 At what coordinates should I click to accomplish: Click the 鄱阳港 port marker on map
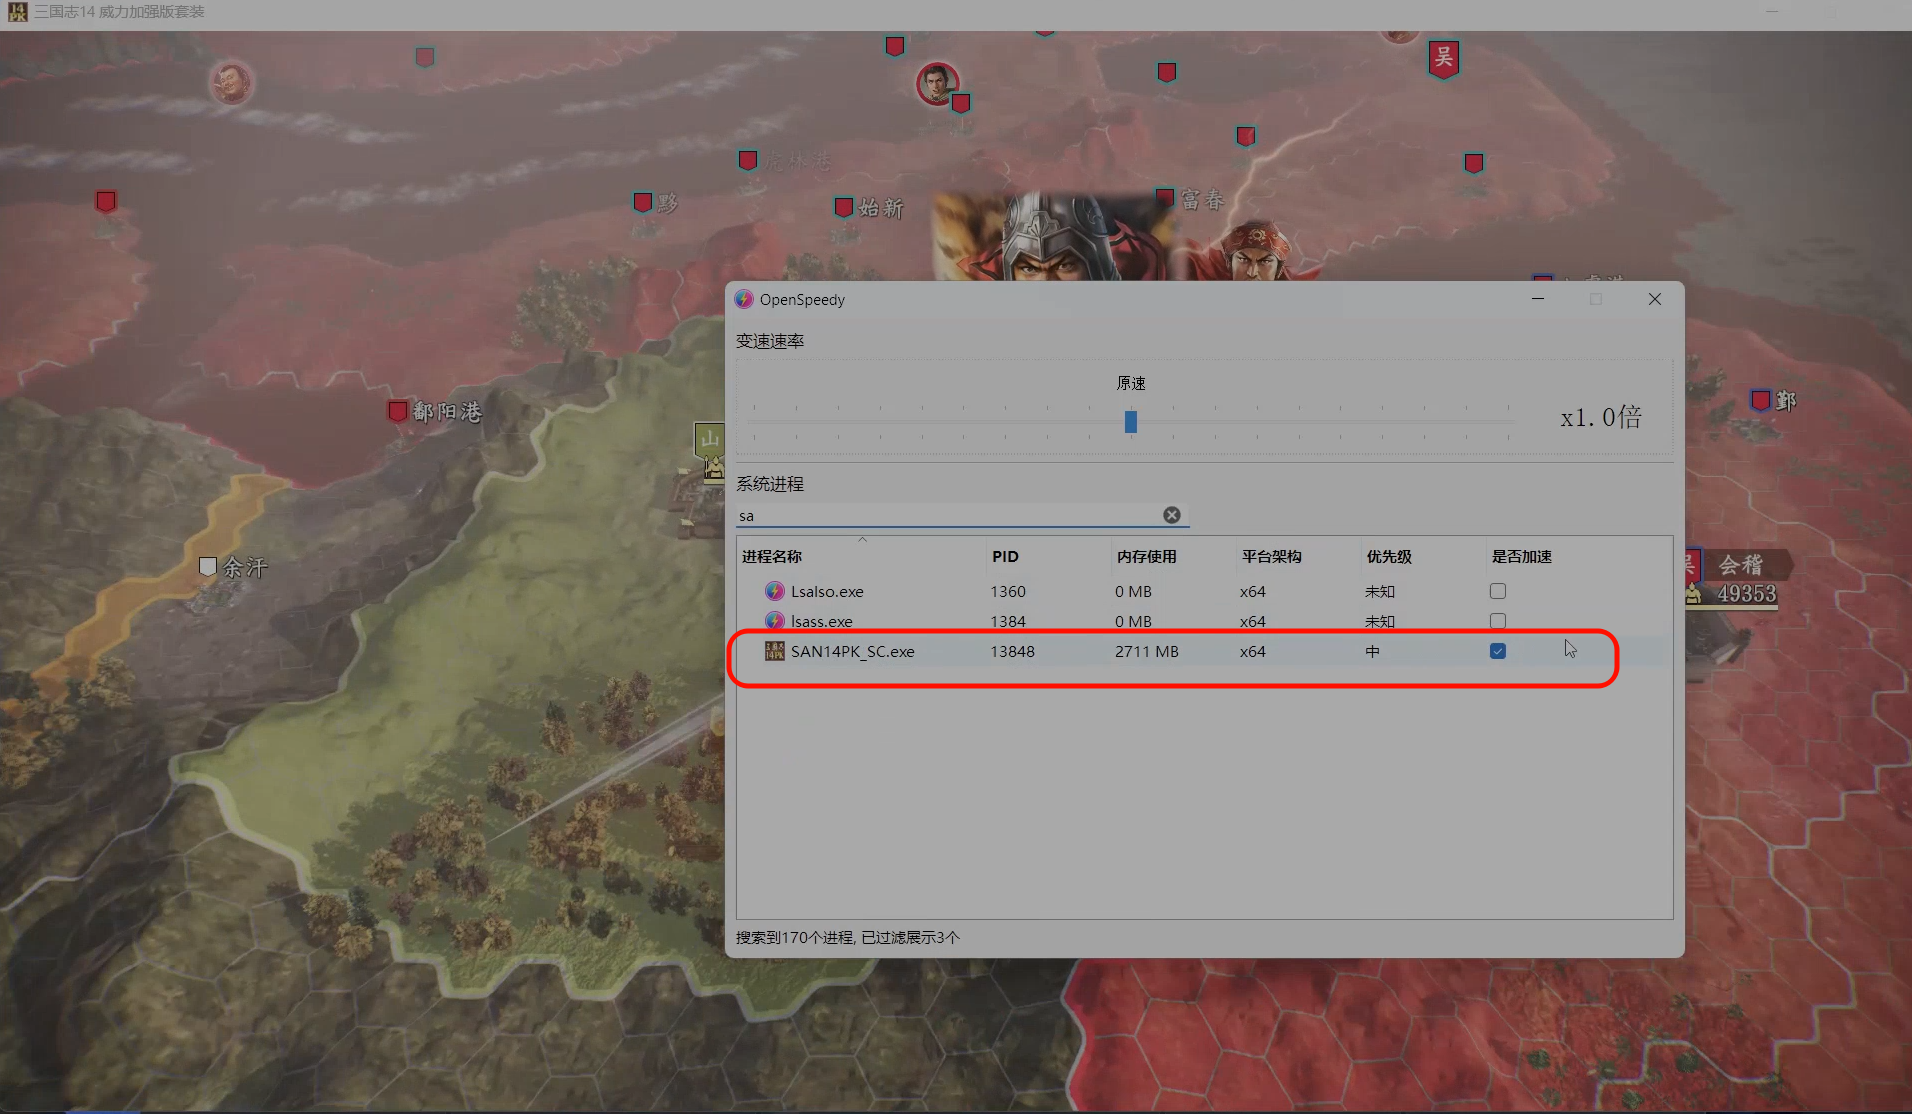[398, 411]
